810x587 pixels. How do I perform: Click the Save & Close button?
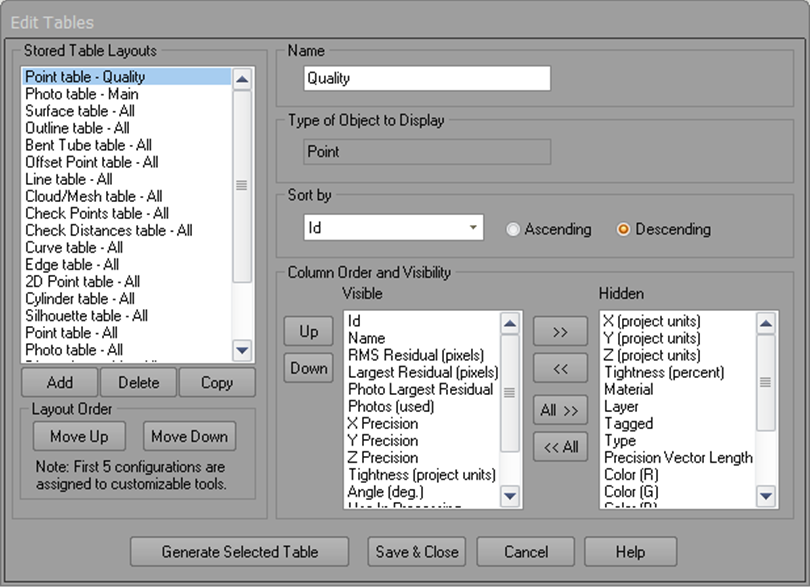[417, 551]
